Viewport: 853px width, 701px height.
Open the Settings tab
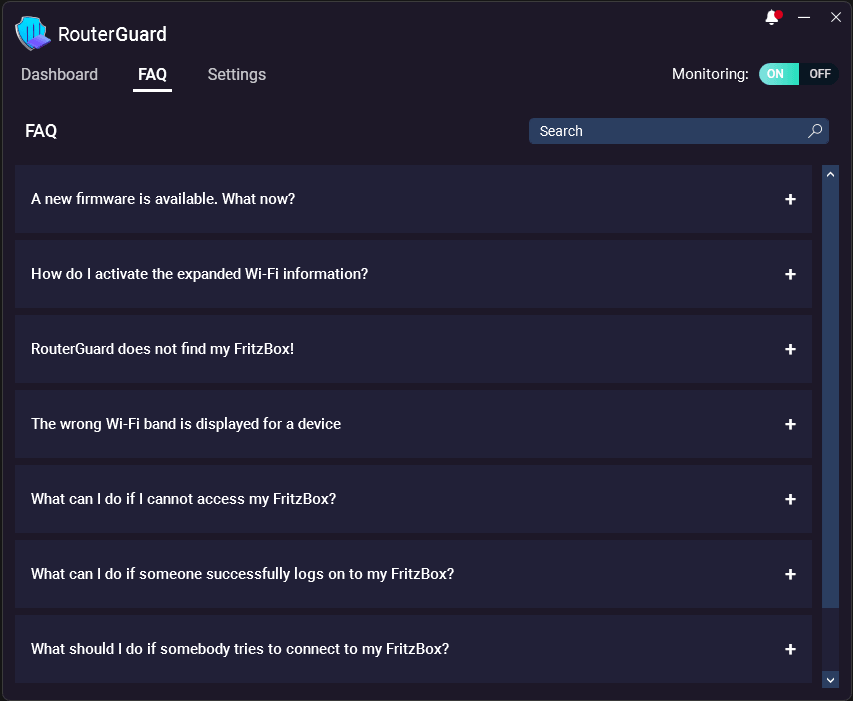pyautogui.click(x=236, y=74)
